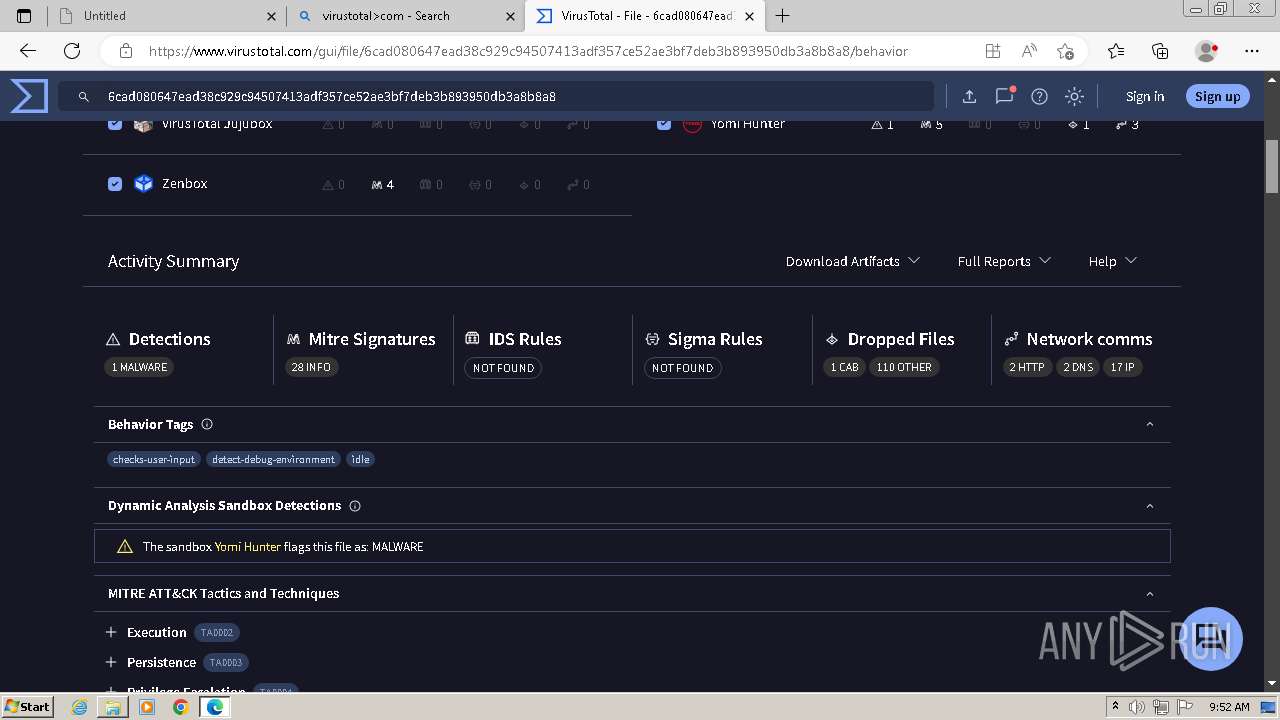Click the 1 CAB dropped files badge
The height and width of the screenshot is (720, 1280).
click(844, 367)
